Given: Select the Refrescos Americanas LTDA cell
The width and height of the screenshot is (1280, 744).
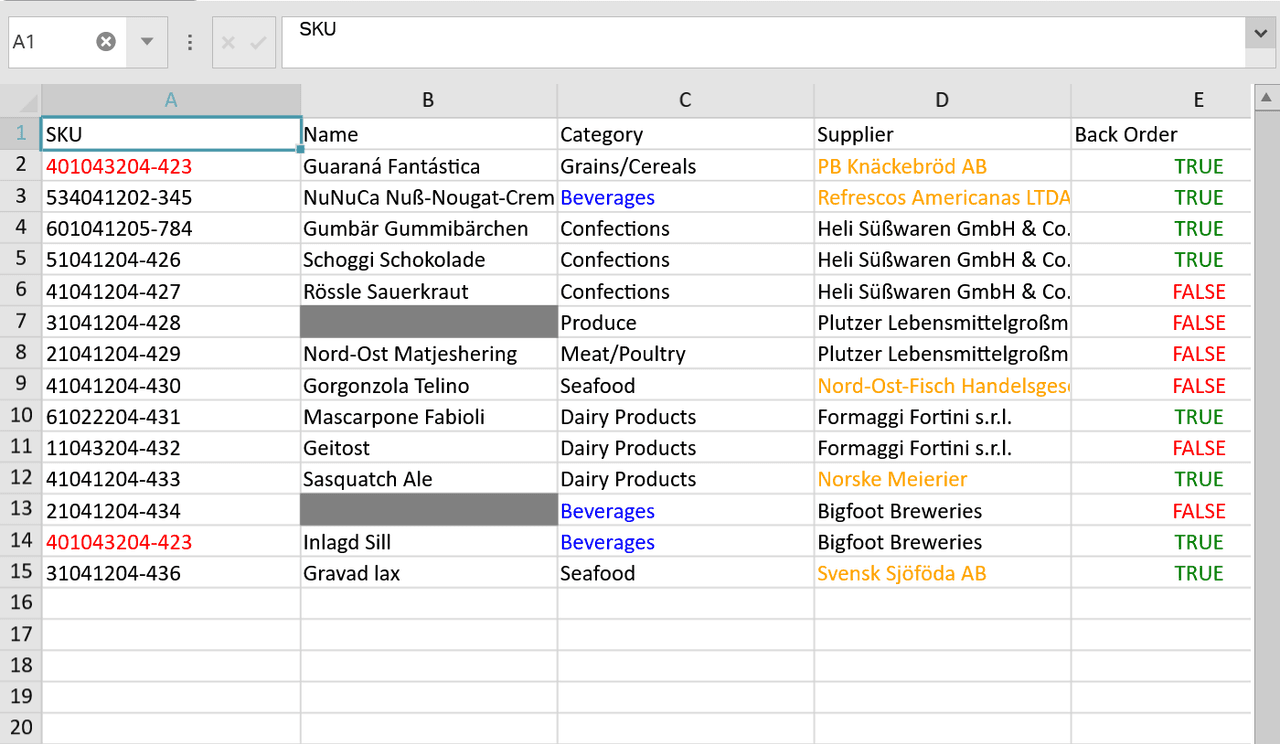Looking at the screenshot, I should pyautogui.click(x=942, y=197).
